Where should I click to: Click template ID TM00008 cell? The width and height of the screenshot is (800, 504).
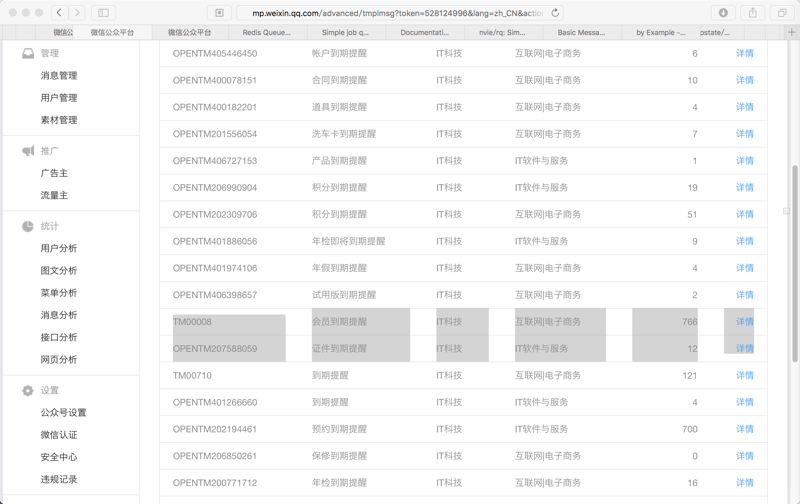coord(192,322)
